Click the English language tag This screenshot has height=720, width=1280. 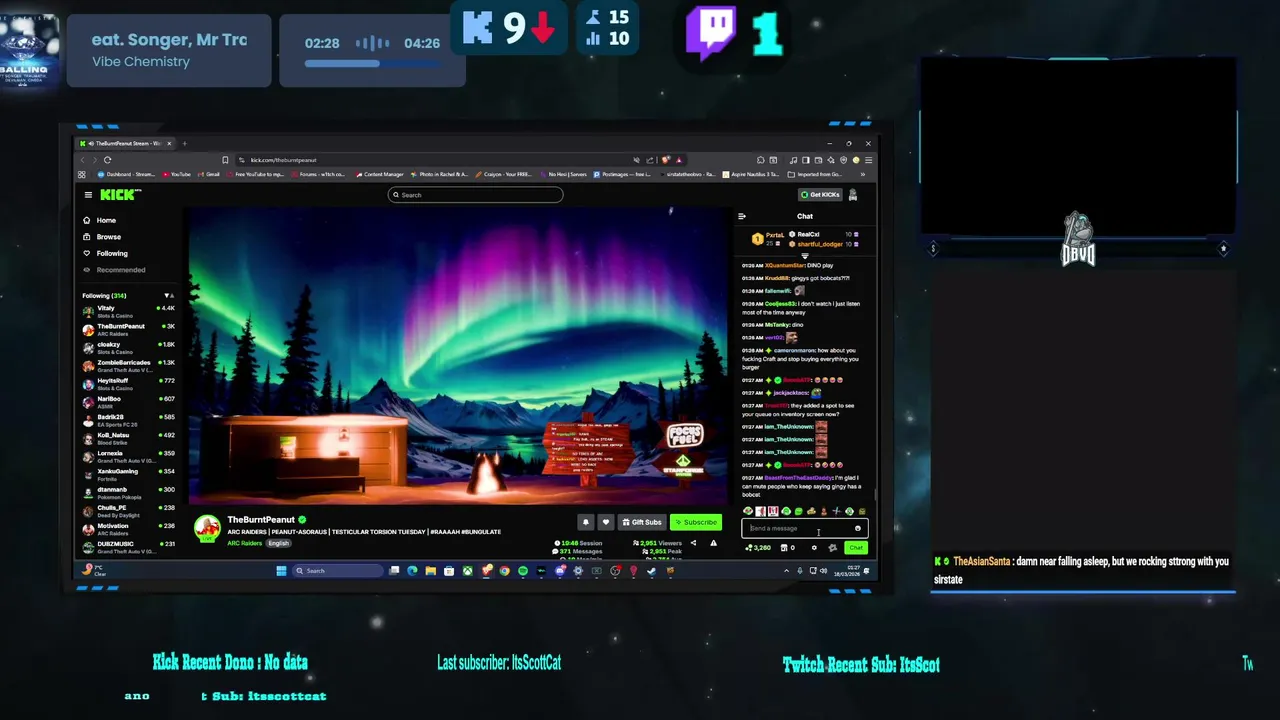coord(278,543)
